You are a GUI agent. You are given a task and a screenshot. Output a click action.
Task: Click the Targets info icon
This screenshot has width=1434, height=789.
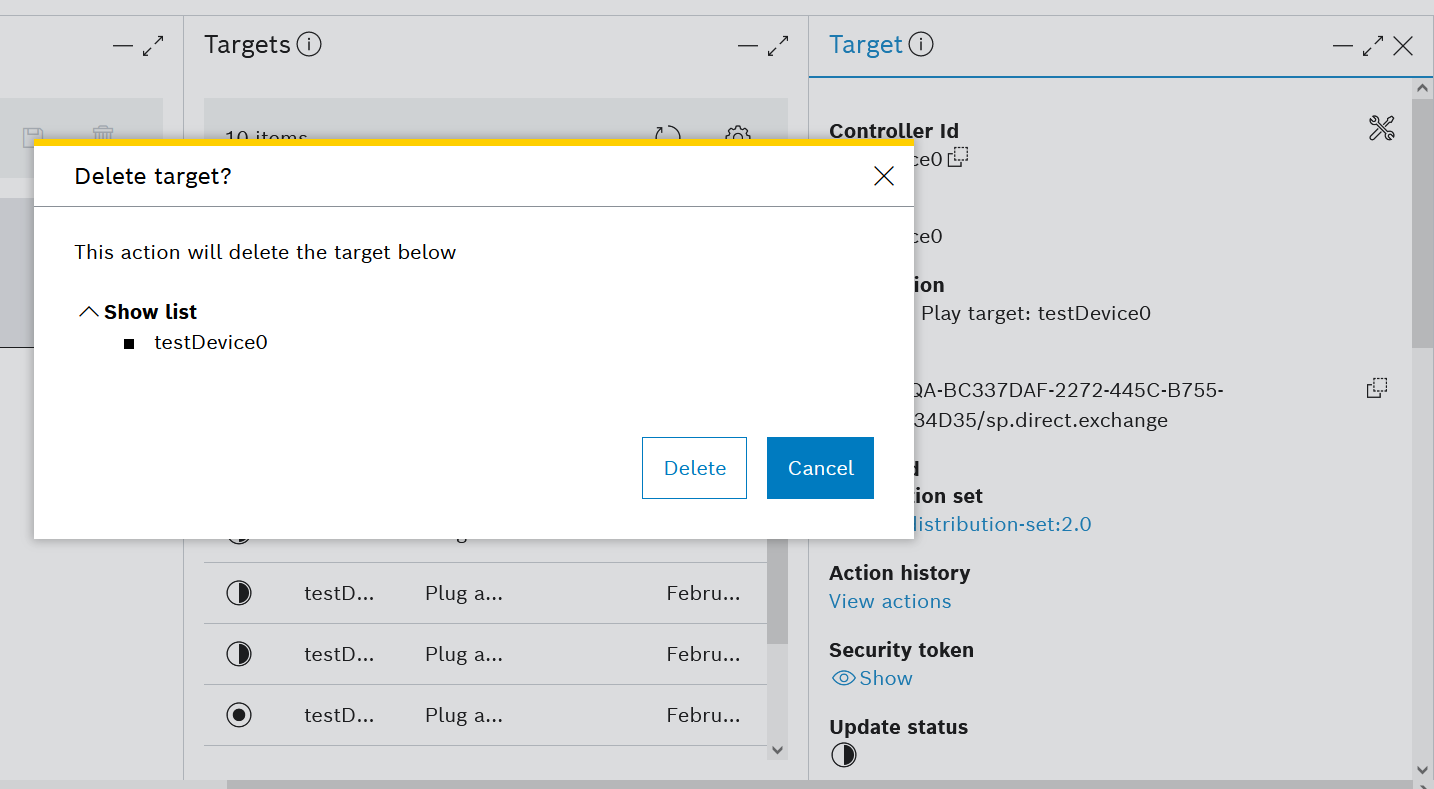pos(309,45)
